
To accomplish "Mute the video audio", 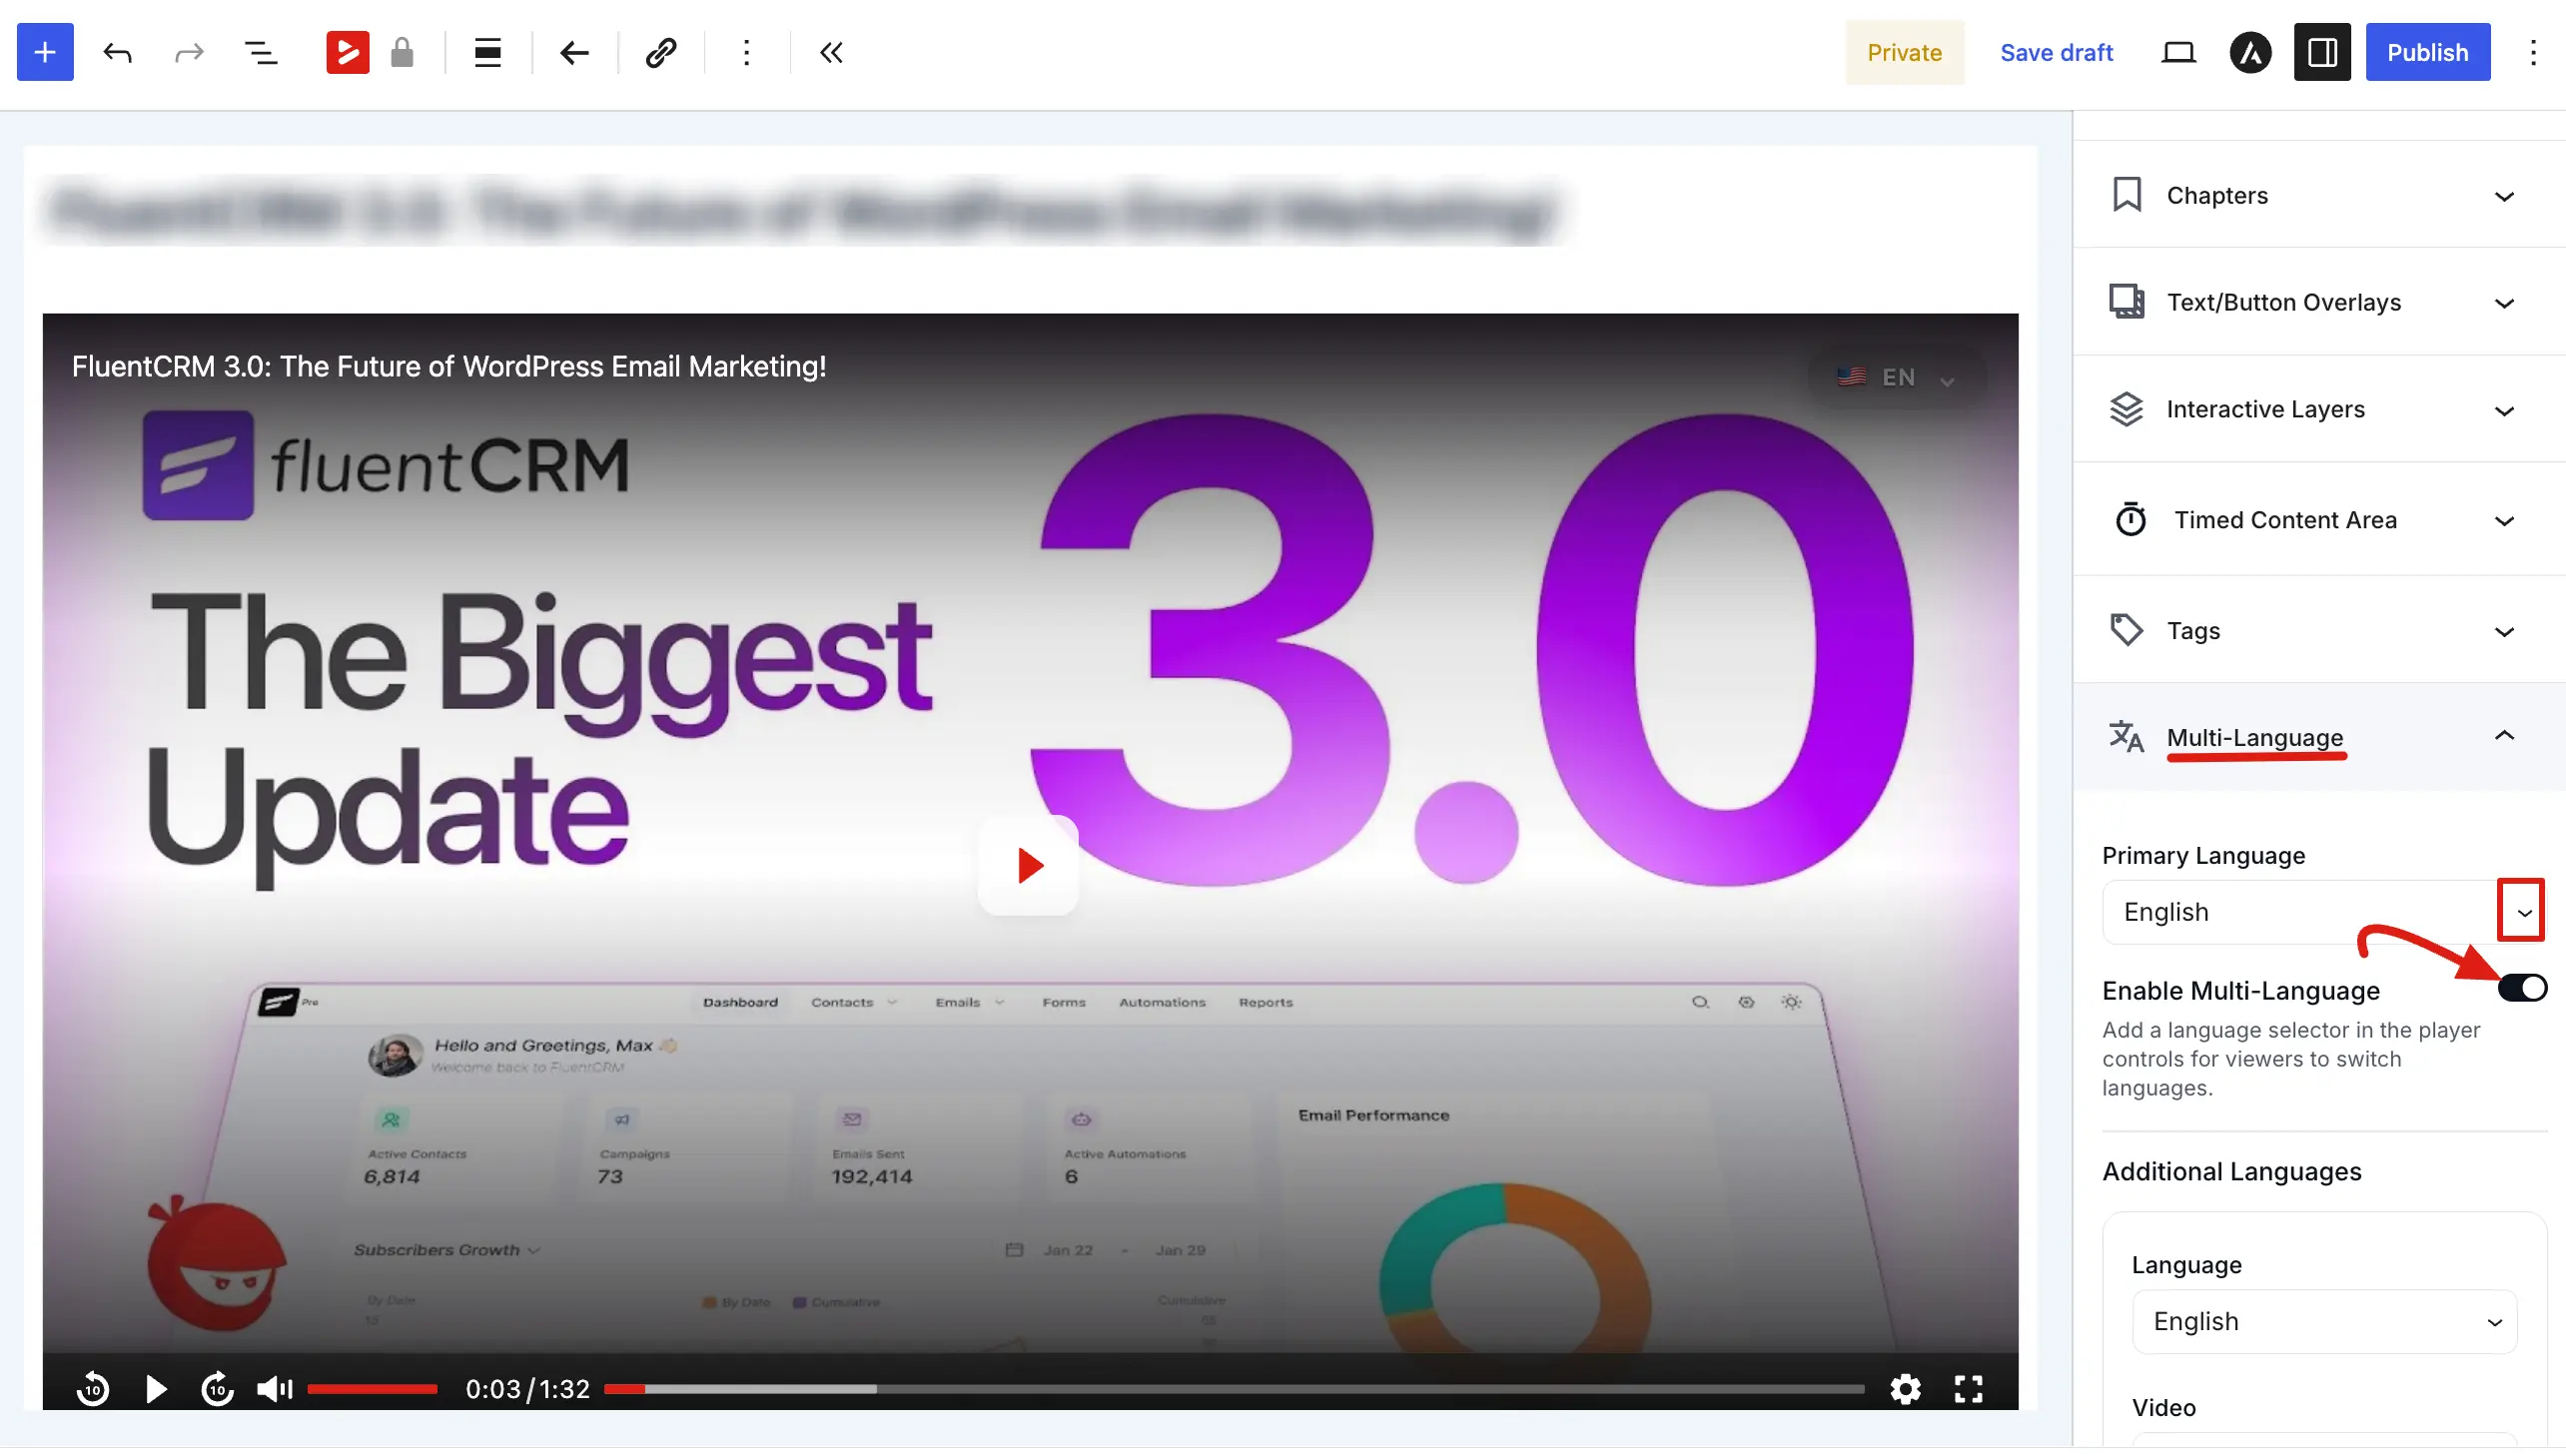I will (275, 1388).
